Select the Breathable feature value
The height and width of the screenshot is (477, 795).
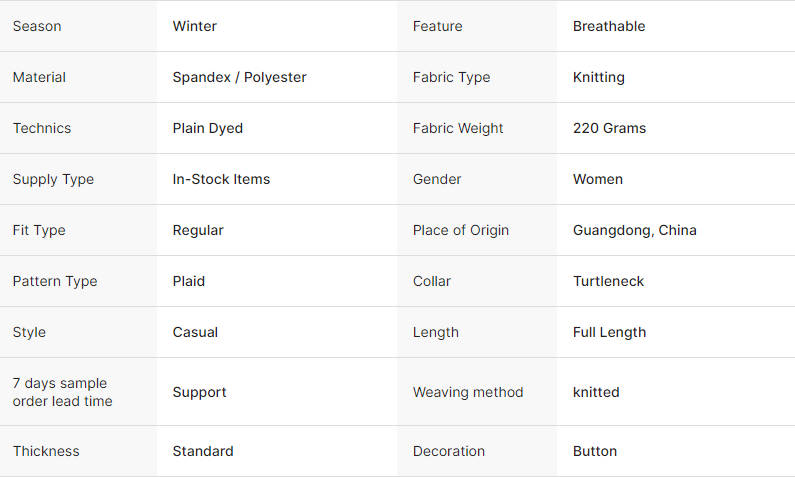pos(609,26)
